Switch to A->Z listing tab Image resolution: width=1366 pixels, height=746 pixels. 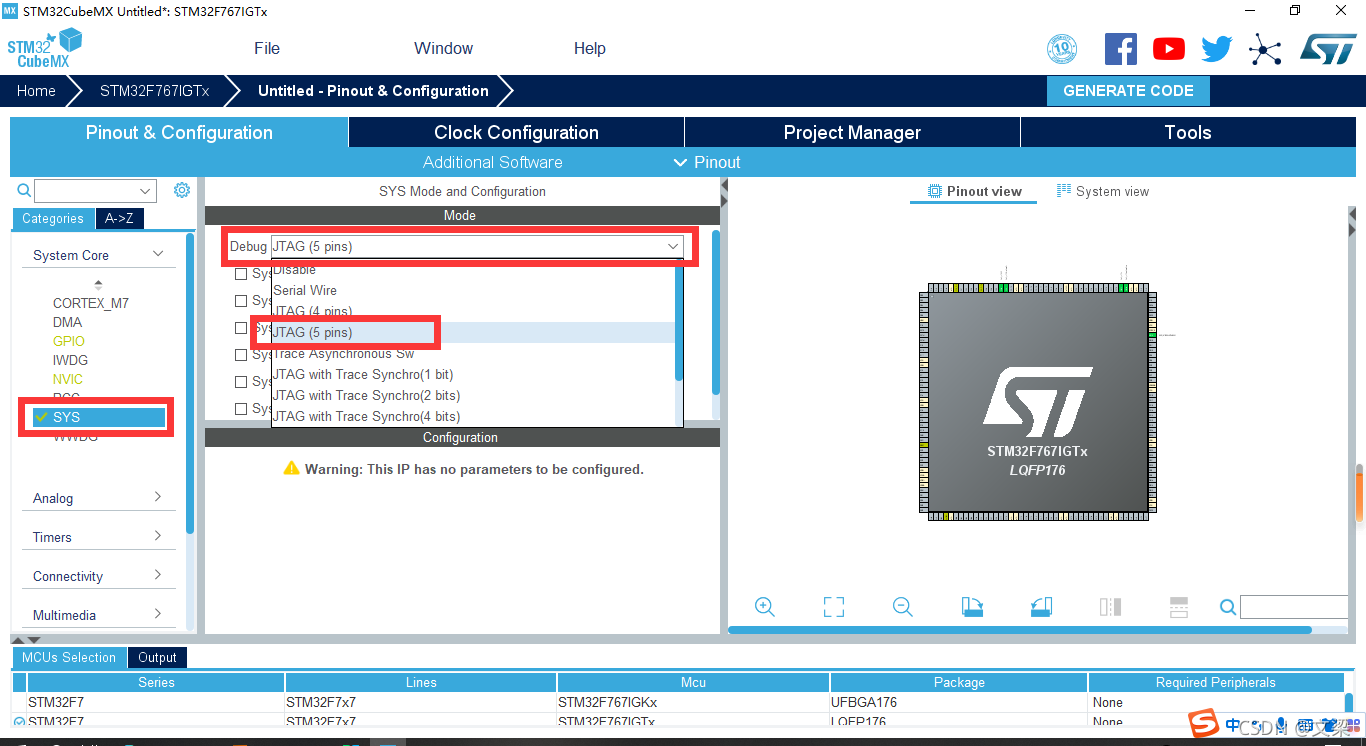click(x=119, y=218)
